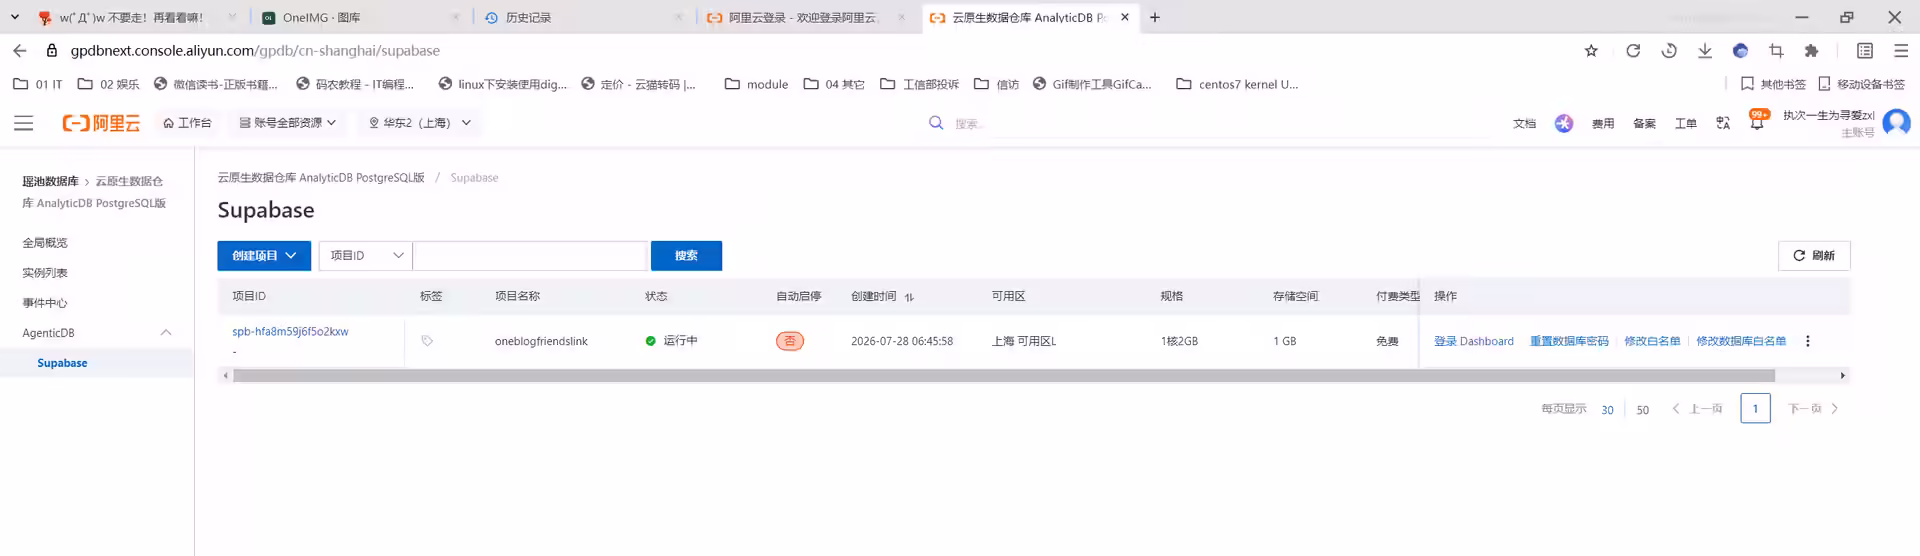Open notifications bell with 99+ badge

[1757, 121]
